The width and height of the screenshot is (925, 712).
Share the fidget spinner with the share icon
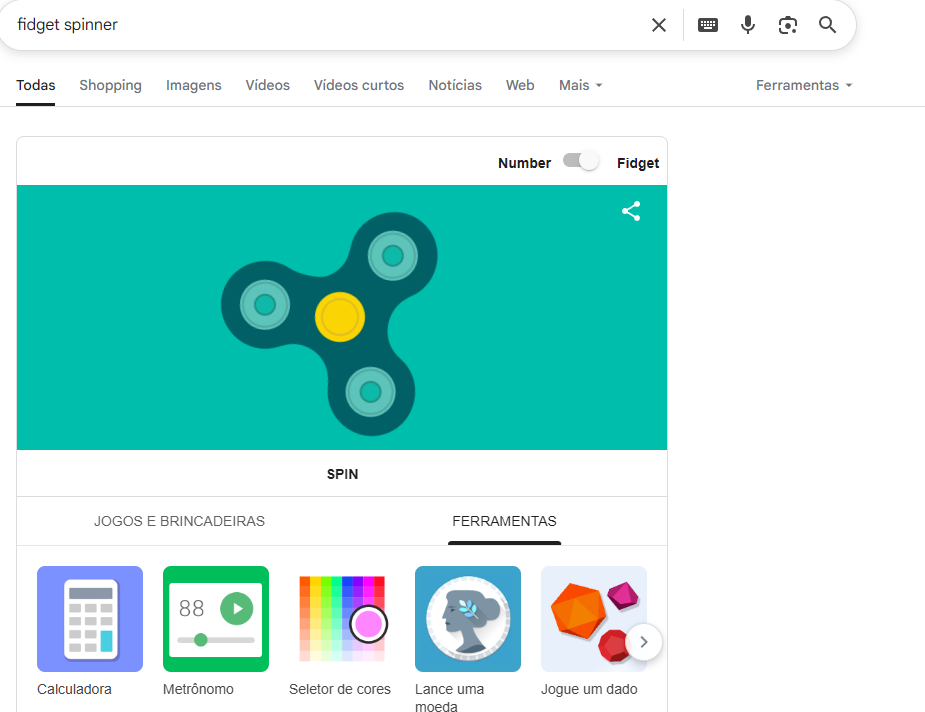pos(631,211)
